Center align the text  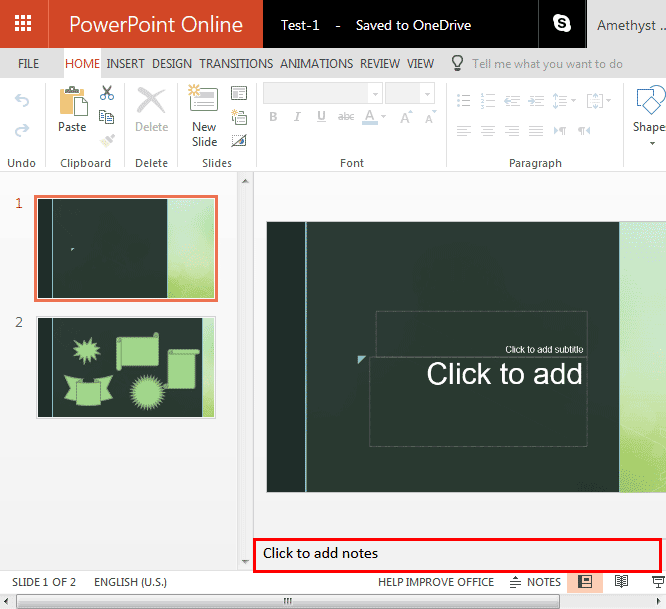[488, 131]
